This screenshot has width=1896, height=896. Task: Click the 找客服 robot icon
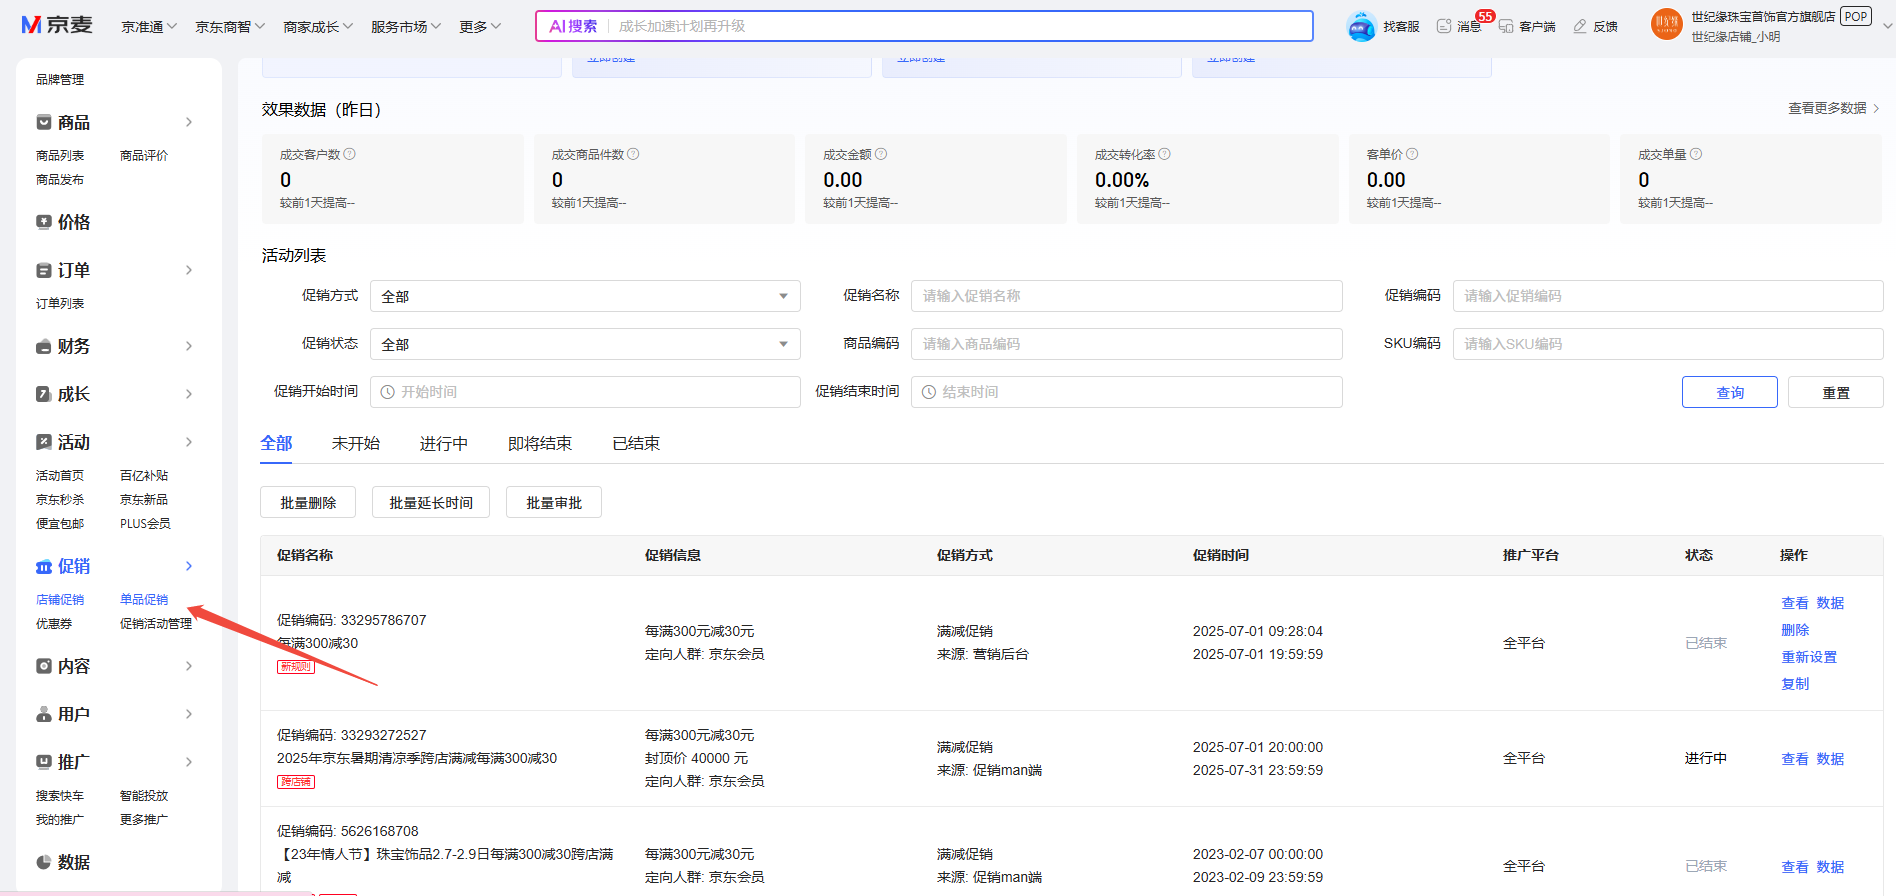tap(1361, 26)
